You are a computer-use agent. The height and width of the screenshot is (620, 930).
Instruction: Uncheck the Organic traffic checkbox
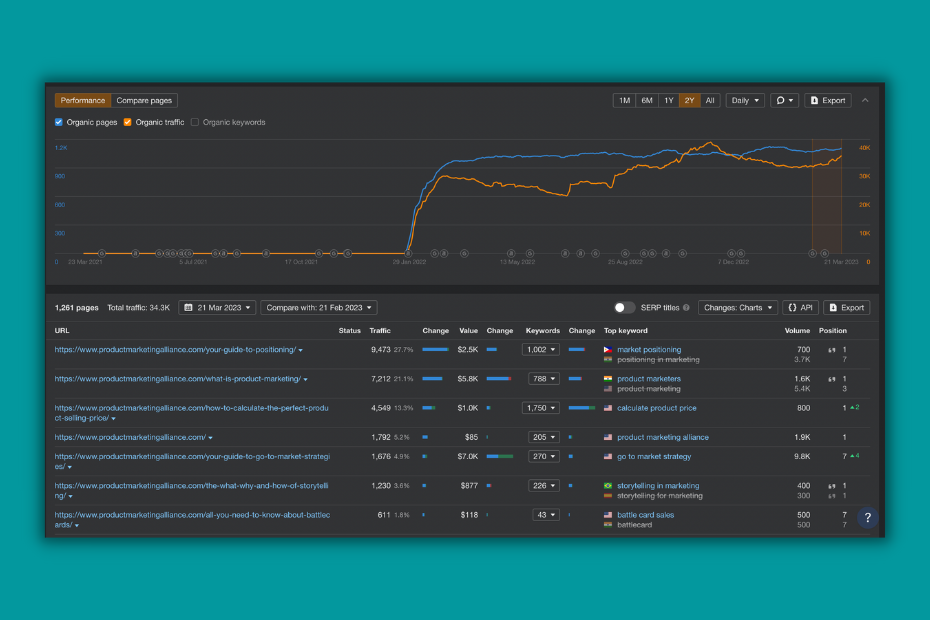(128, 122)
